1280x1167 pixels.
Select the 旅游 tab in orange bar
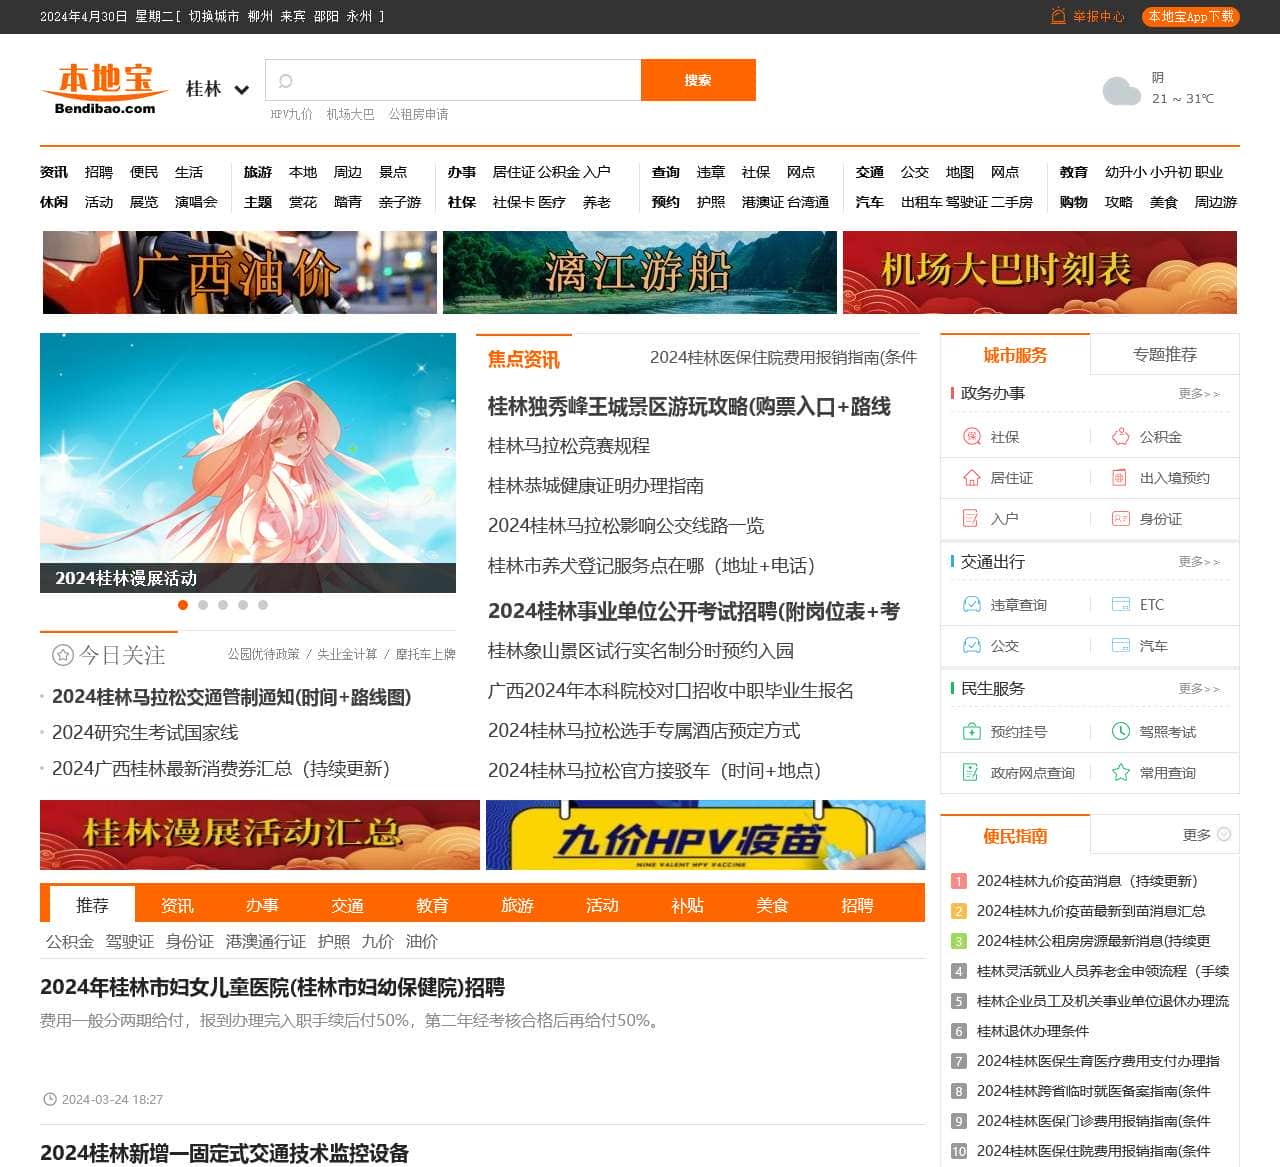tap(517, 905)
